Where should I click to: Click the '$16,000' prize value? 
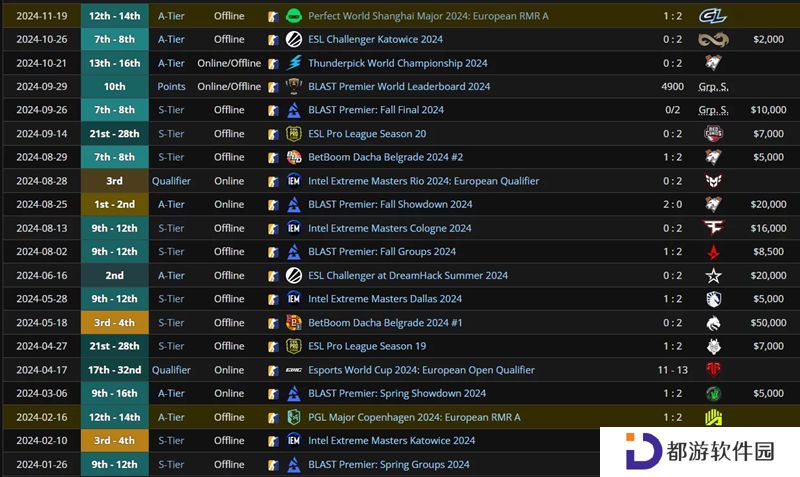(x=768, y=228)
